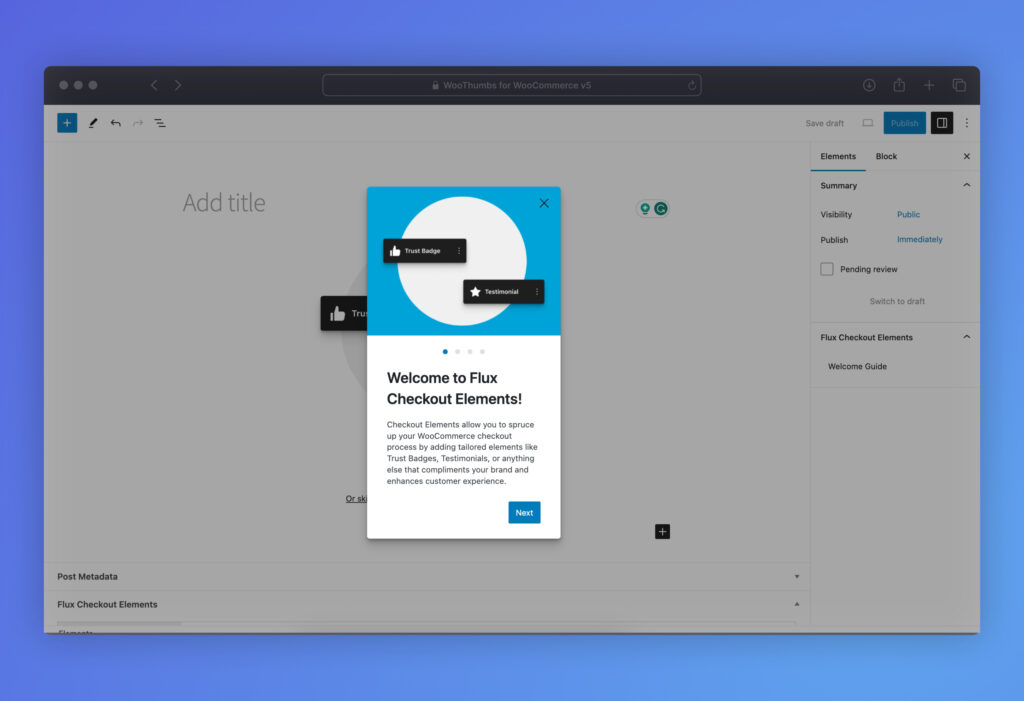Viewport: 1024px width, 701px height.
Task: Click the browser downloads icon
Action: (869, 85)
